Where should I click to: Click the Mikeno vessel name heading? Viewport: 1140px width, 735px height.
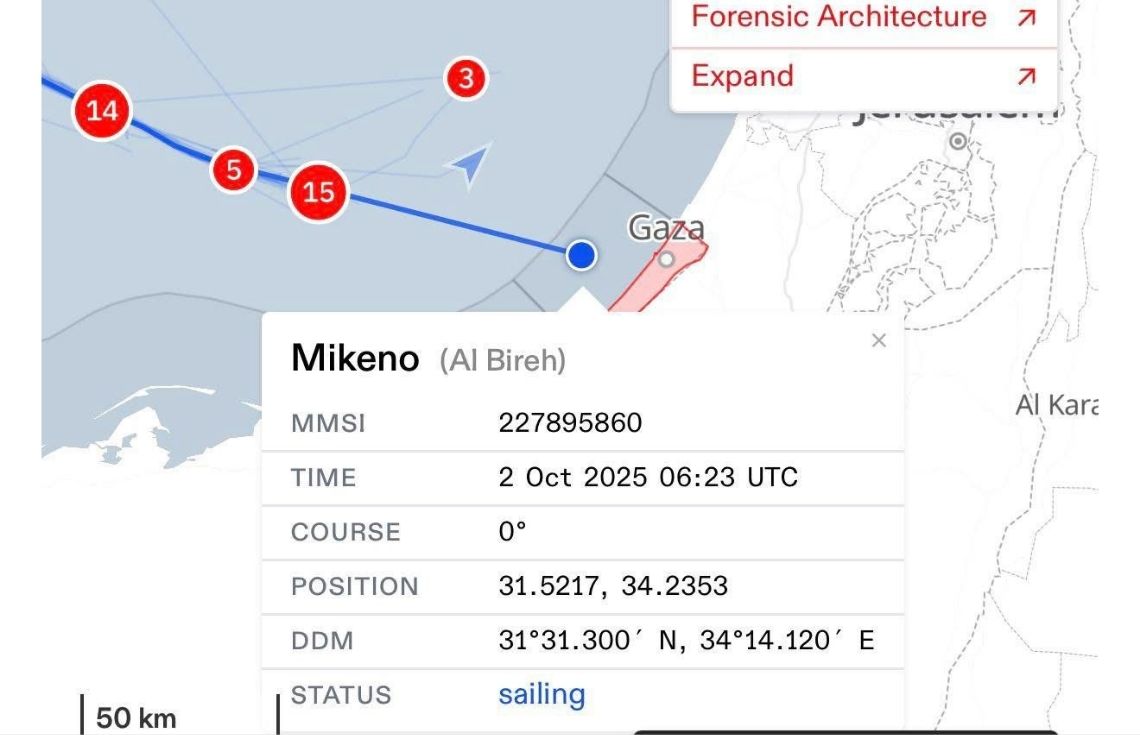point(355,358)
